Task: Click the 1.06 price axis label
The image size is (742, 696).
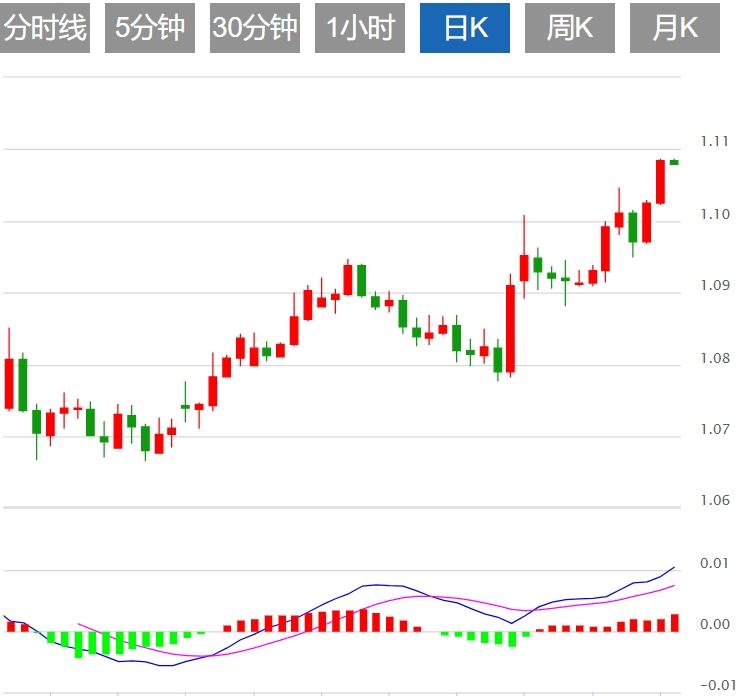Action: click(x=715, y=501)
